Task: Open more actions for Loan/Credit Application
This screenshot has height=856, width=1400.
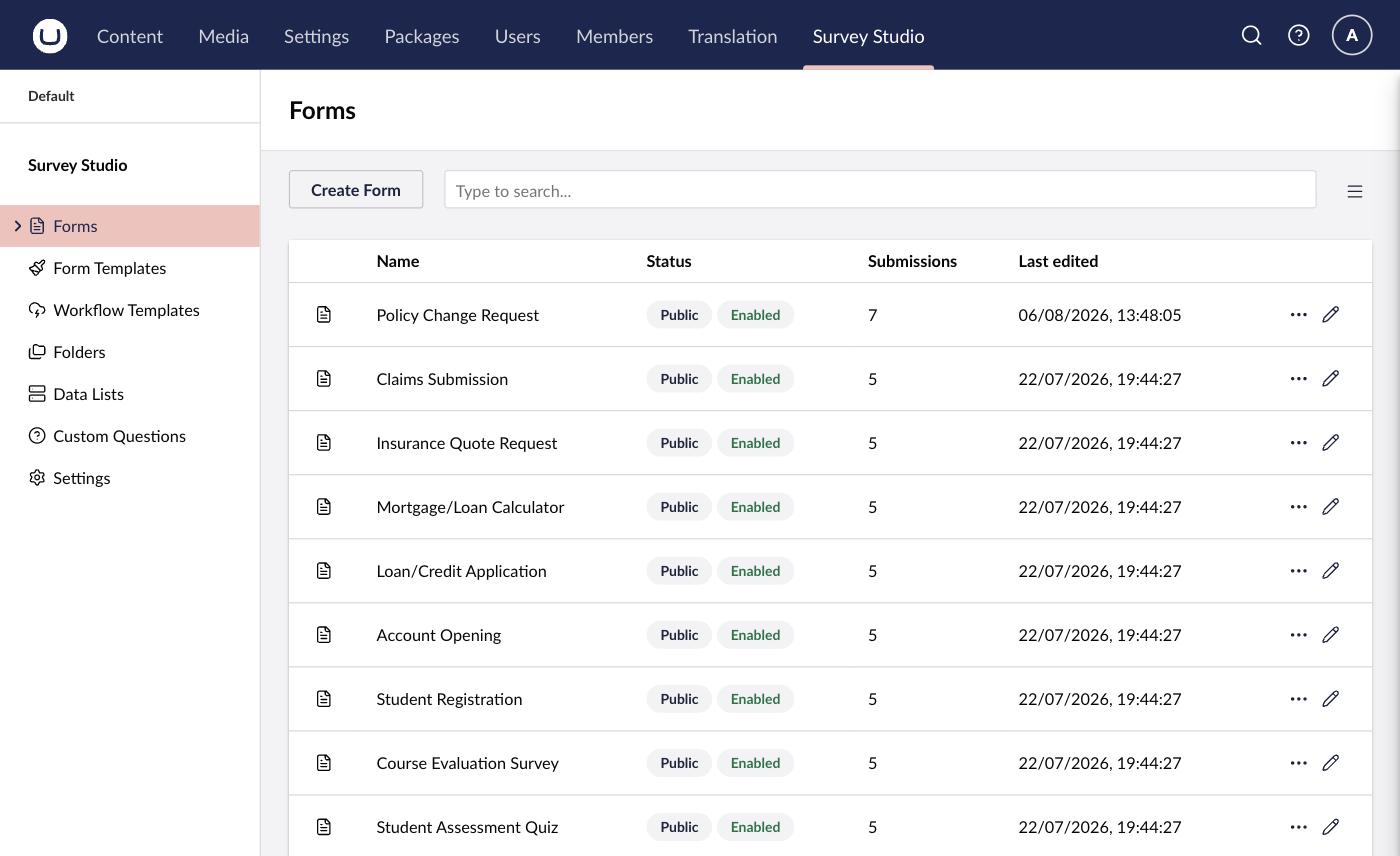Action: click(1298, 571)
